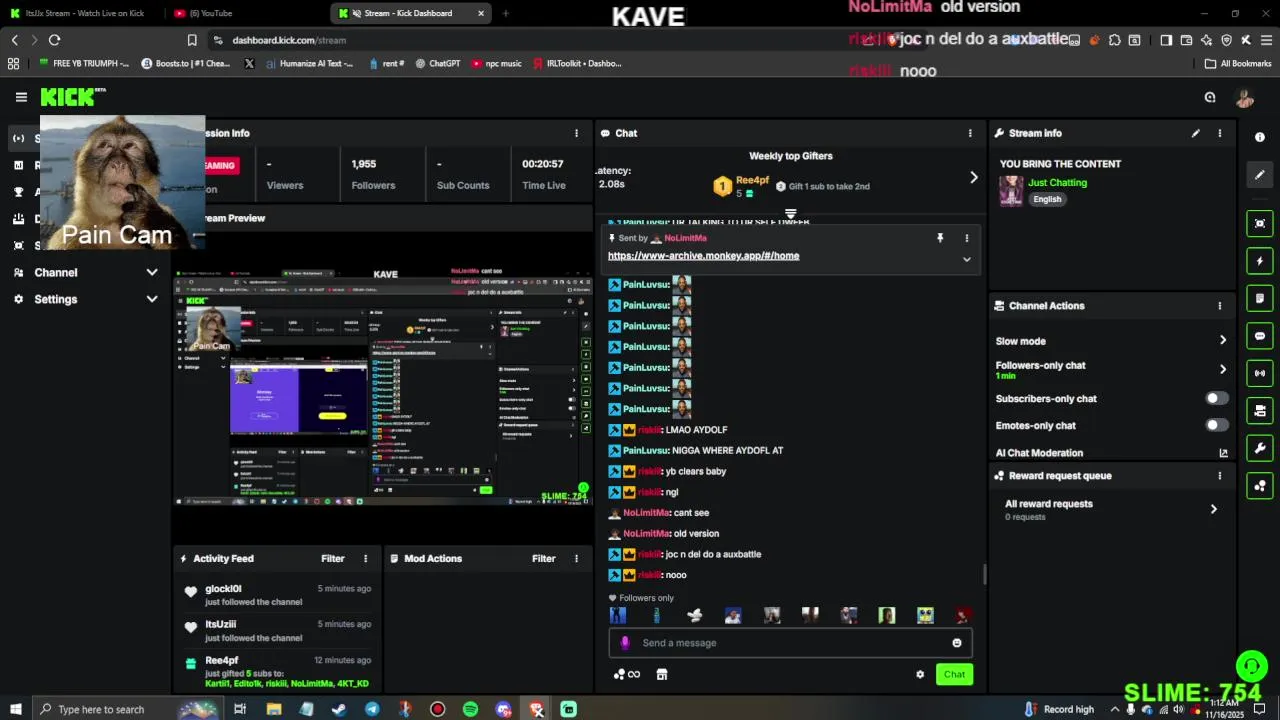Open Steam from the taskbar
The image size is (1280, 720).
point(339,709)
